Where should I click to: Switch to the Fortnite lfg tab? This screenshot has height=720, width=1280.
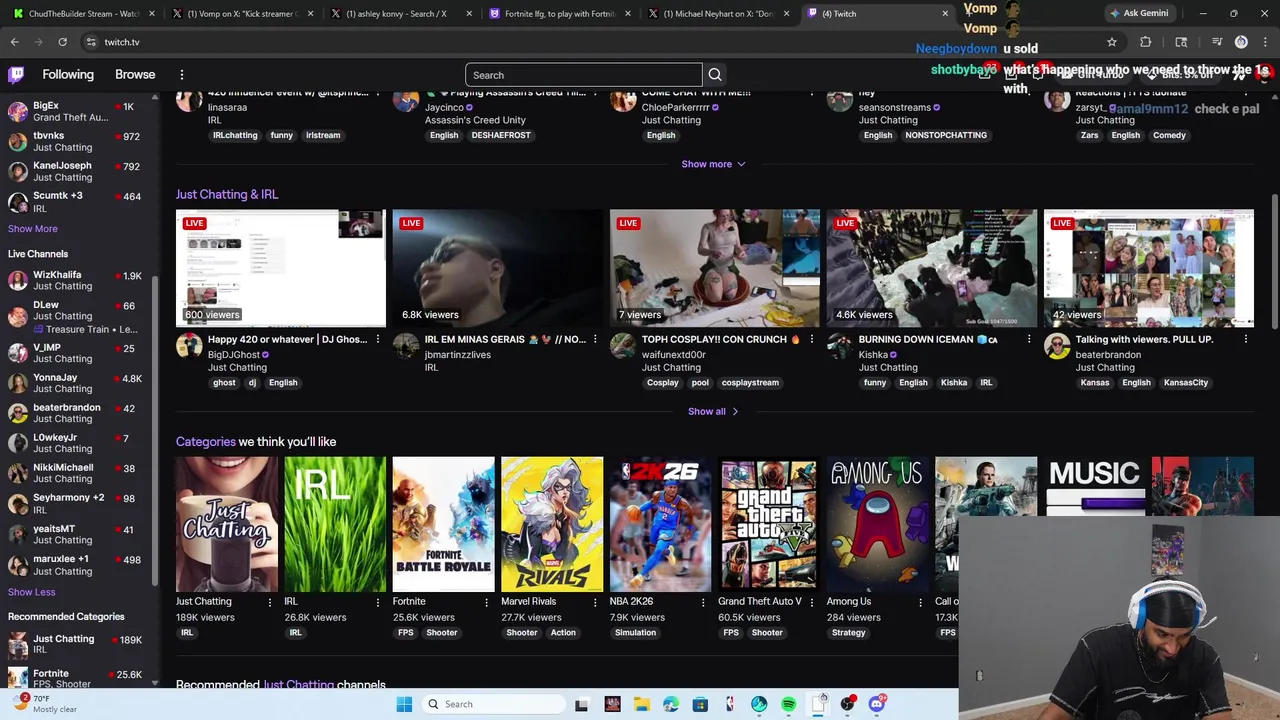(560, 14)
